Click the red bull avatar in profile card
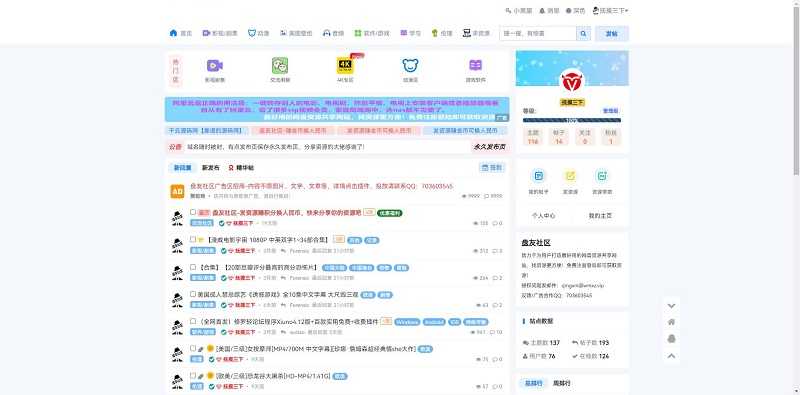800x395 pixels. 572,81
